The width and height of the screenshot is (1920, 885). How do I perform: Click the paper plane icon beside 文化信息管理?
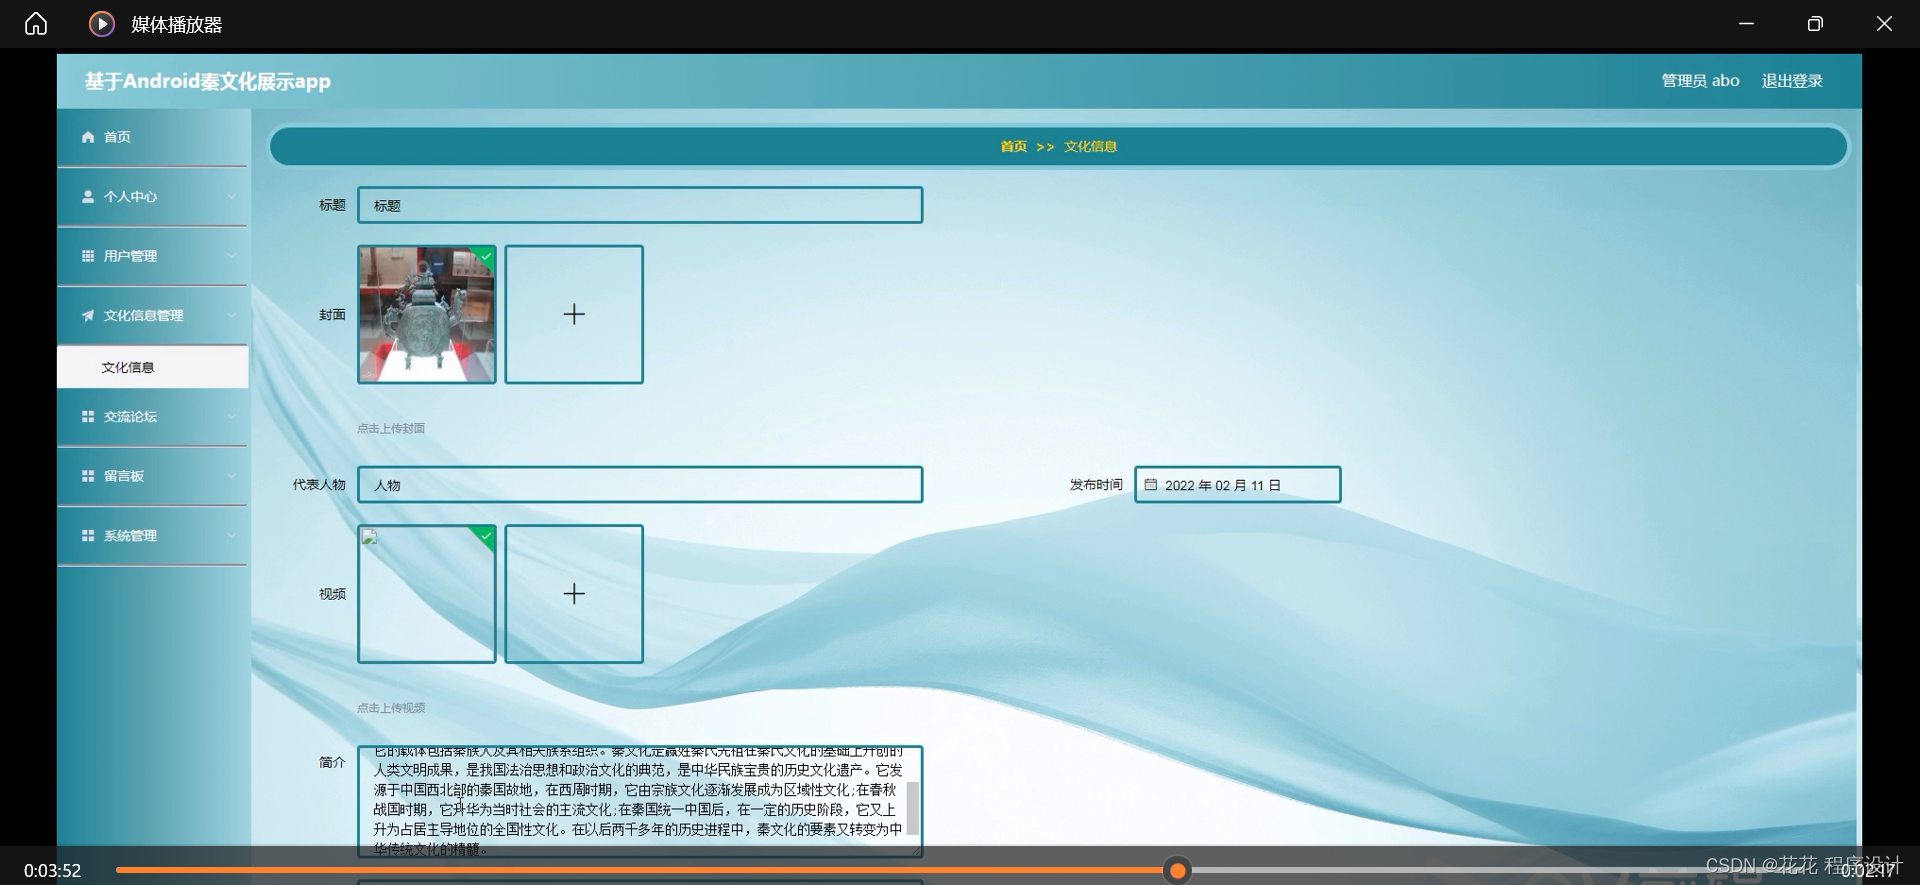tap(88, 316)
